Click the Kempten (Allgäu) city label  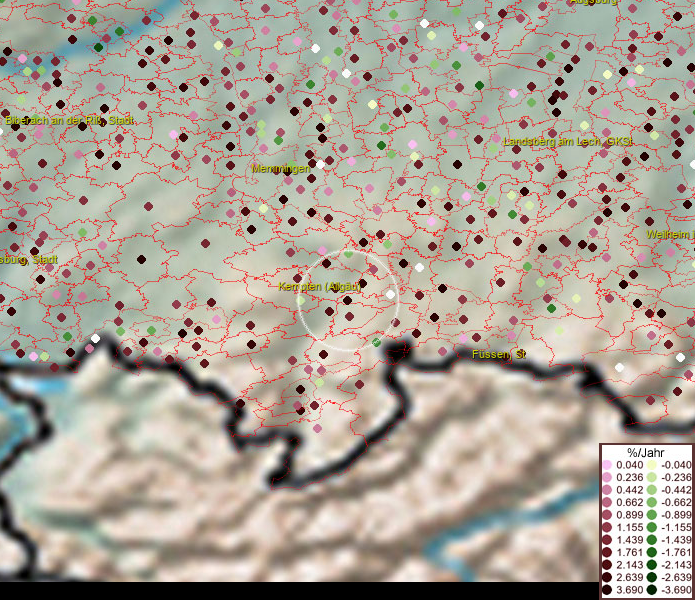point(317,287)
